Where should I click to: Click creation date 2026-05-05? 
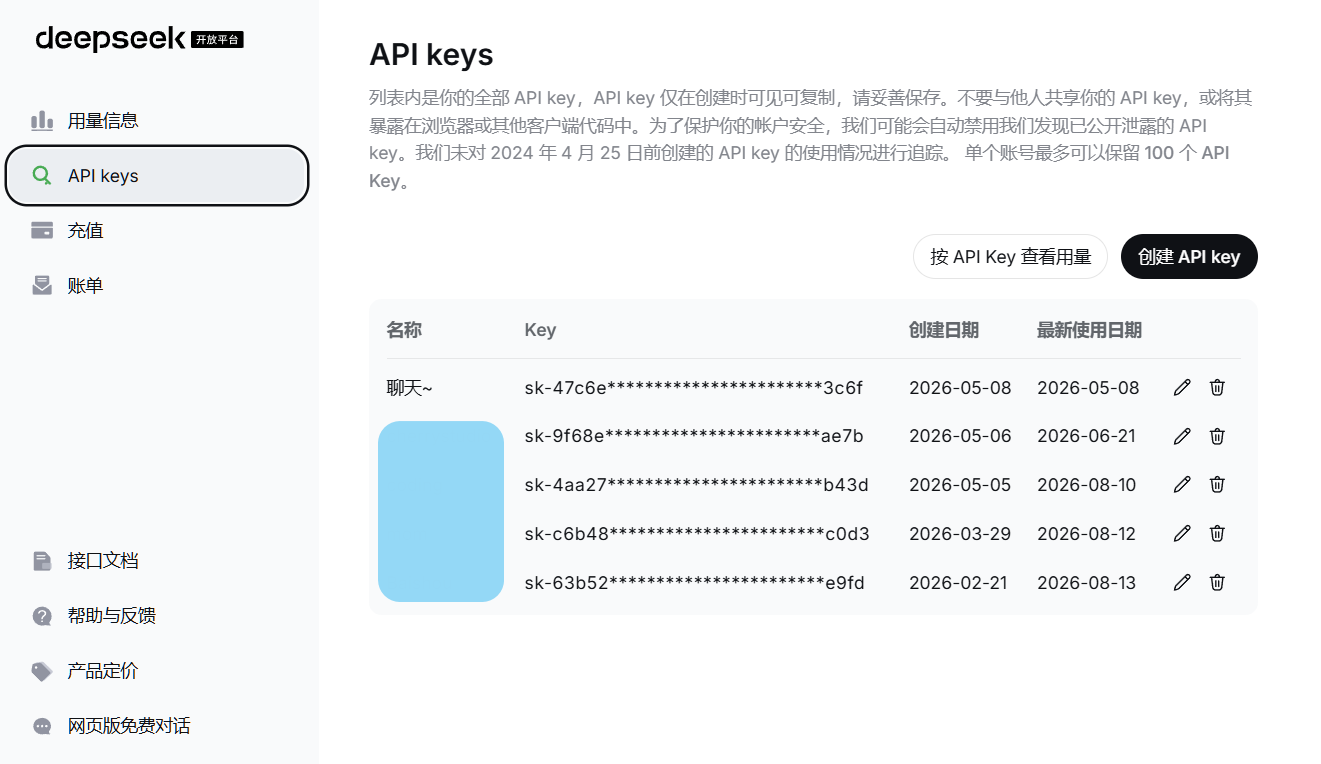pyautogui.click(x=960, y=485)
